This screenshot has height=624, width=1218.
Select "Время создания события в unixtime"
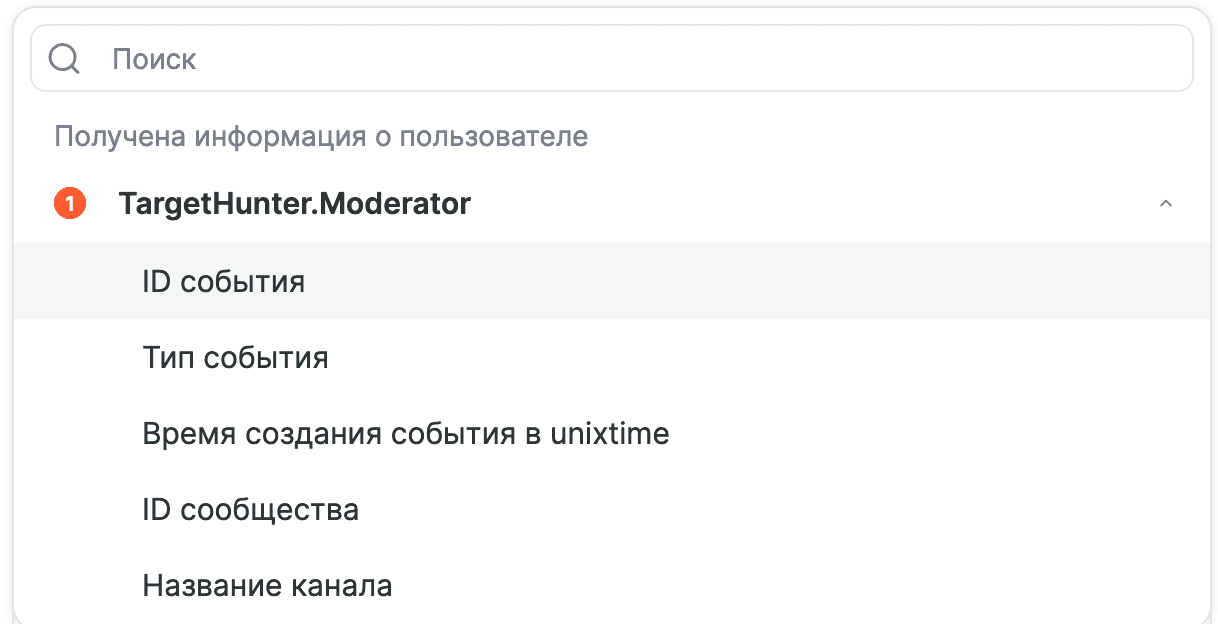tap(407, 433)
